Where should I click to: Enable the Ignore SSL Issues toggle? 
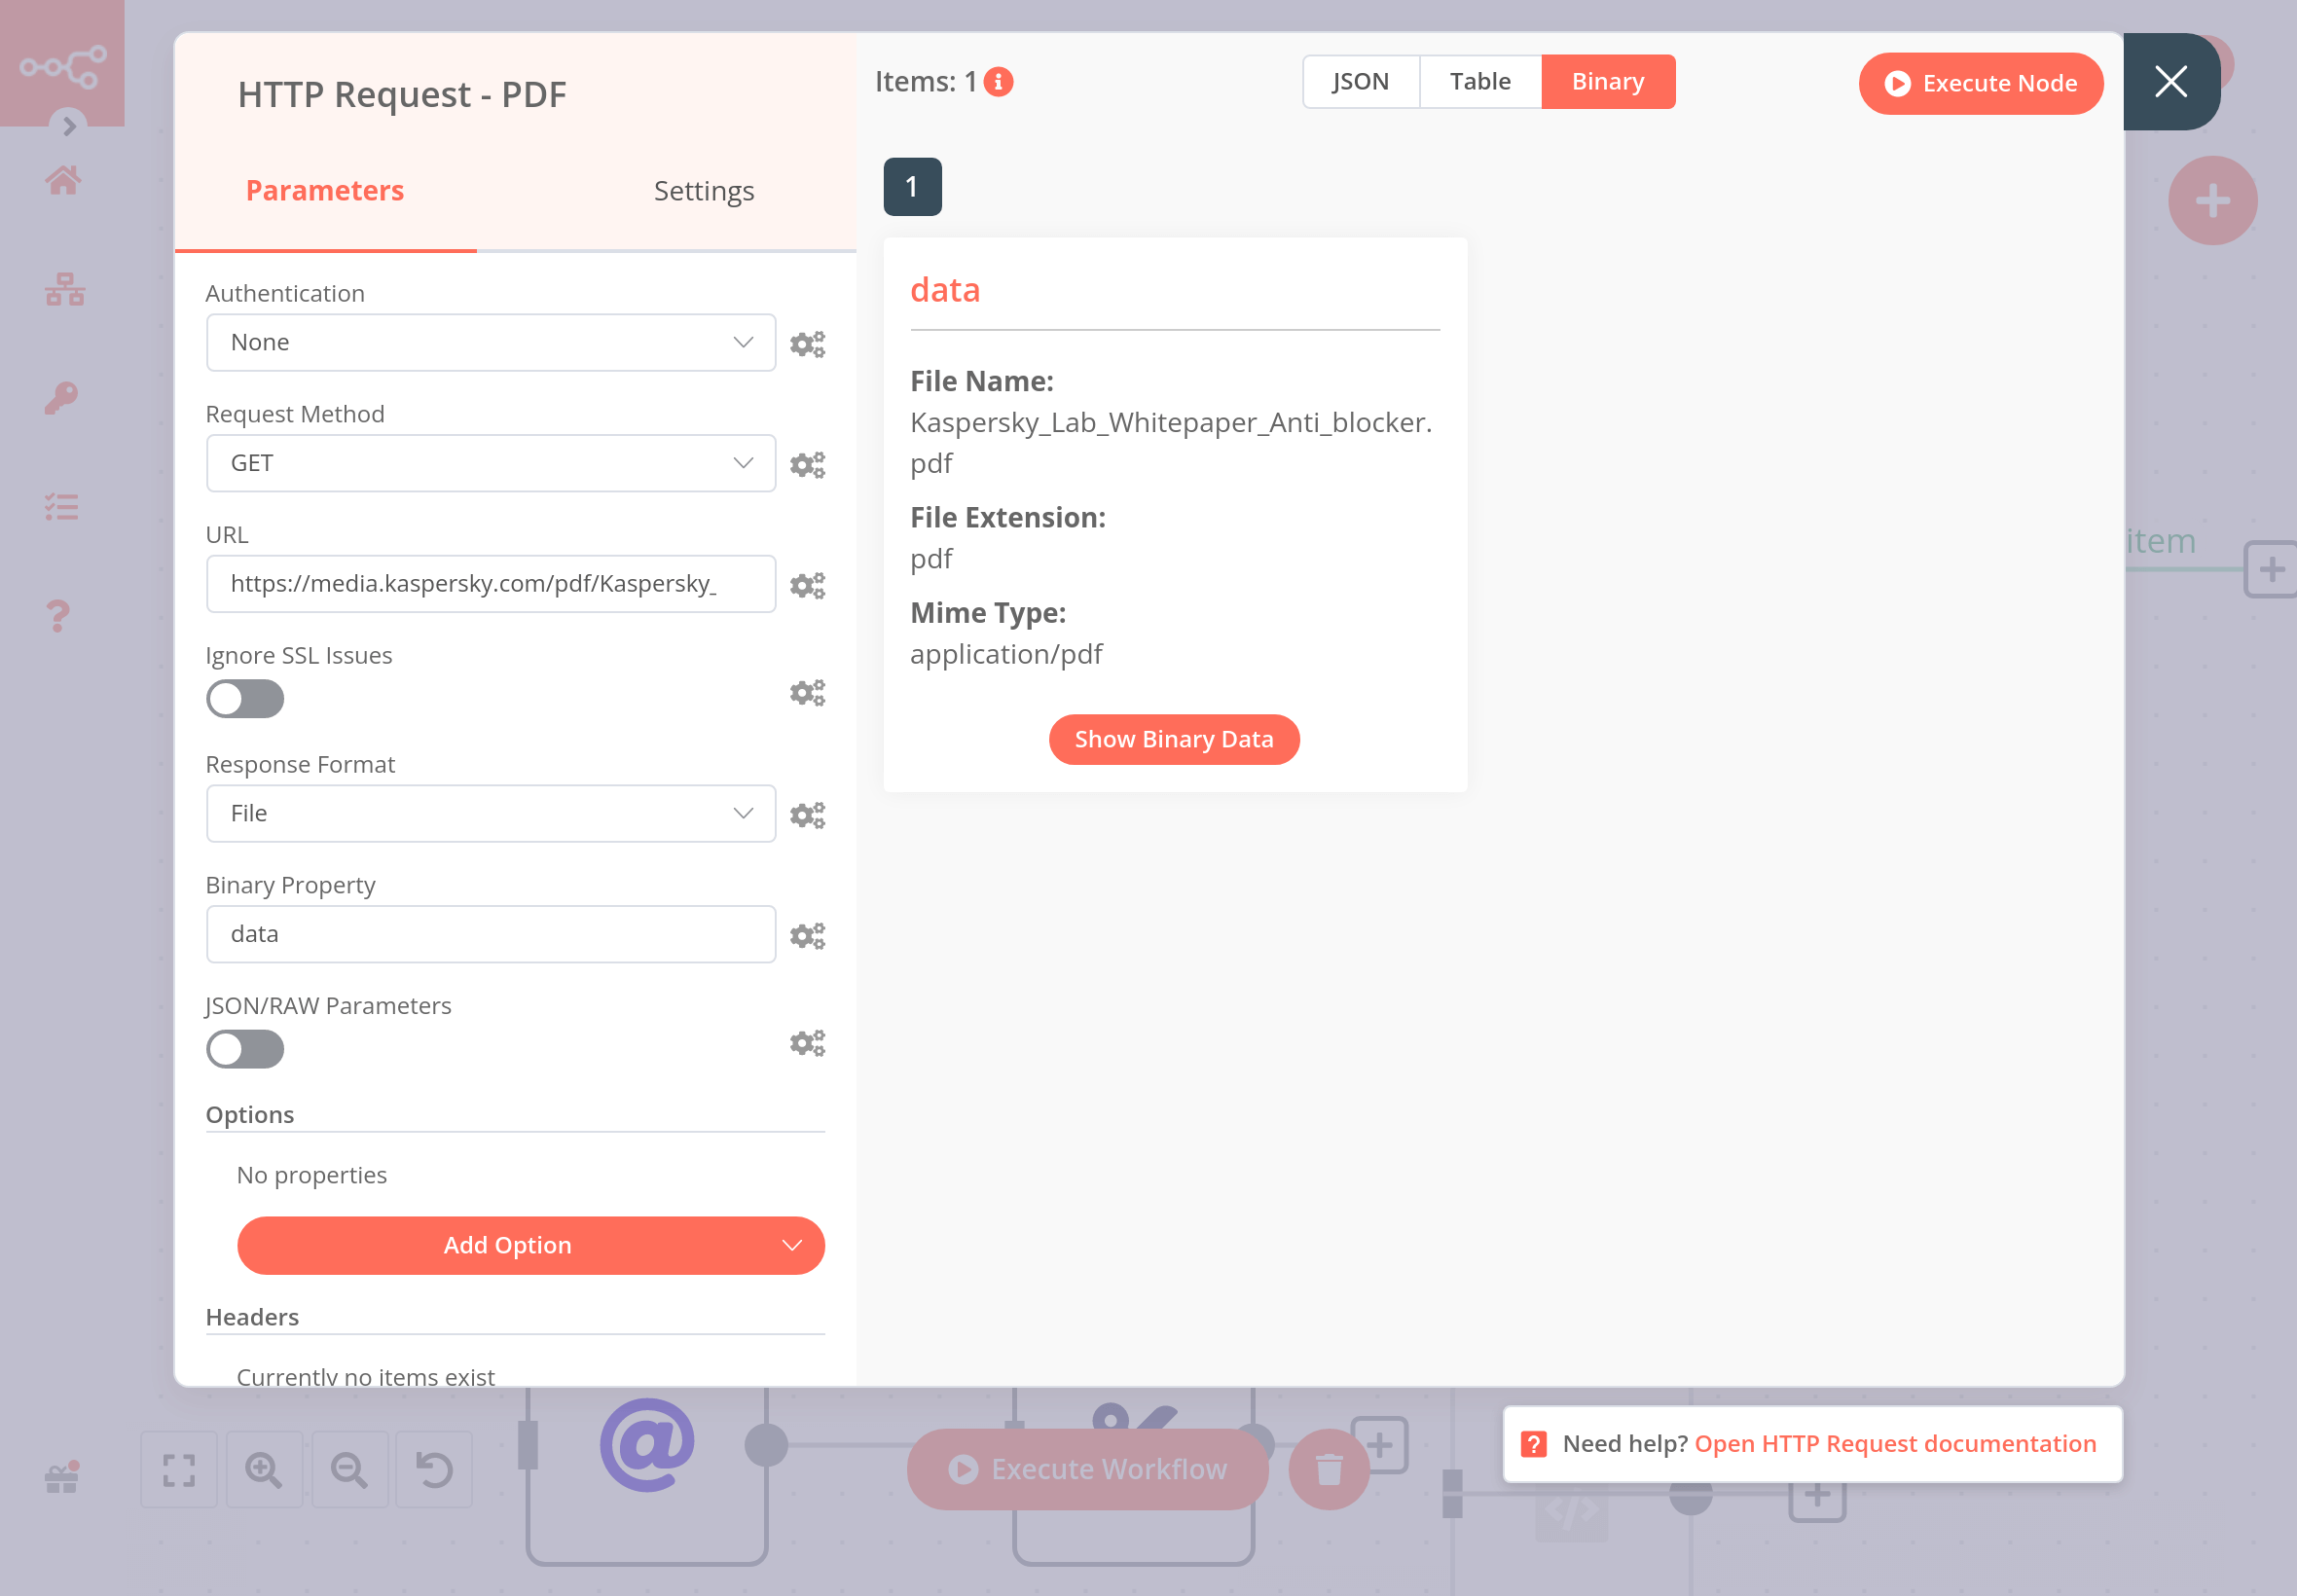tap(245, 699)
